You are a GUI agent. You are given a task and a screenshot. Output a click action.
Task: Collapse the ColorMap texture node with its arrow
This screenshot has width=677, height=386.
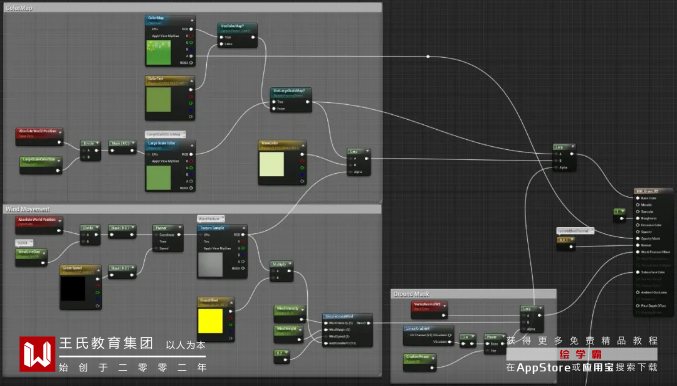pos(192,20)
